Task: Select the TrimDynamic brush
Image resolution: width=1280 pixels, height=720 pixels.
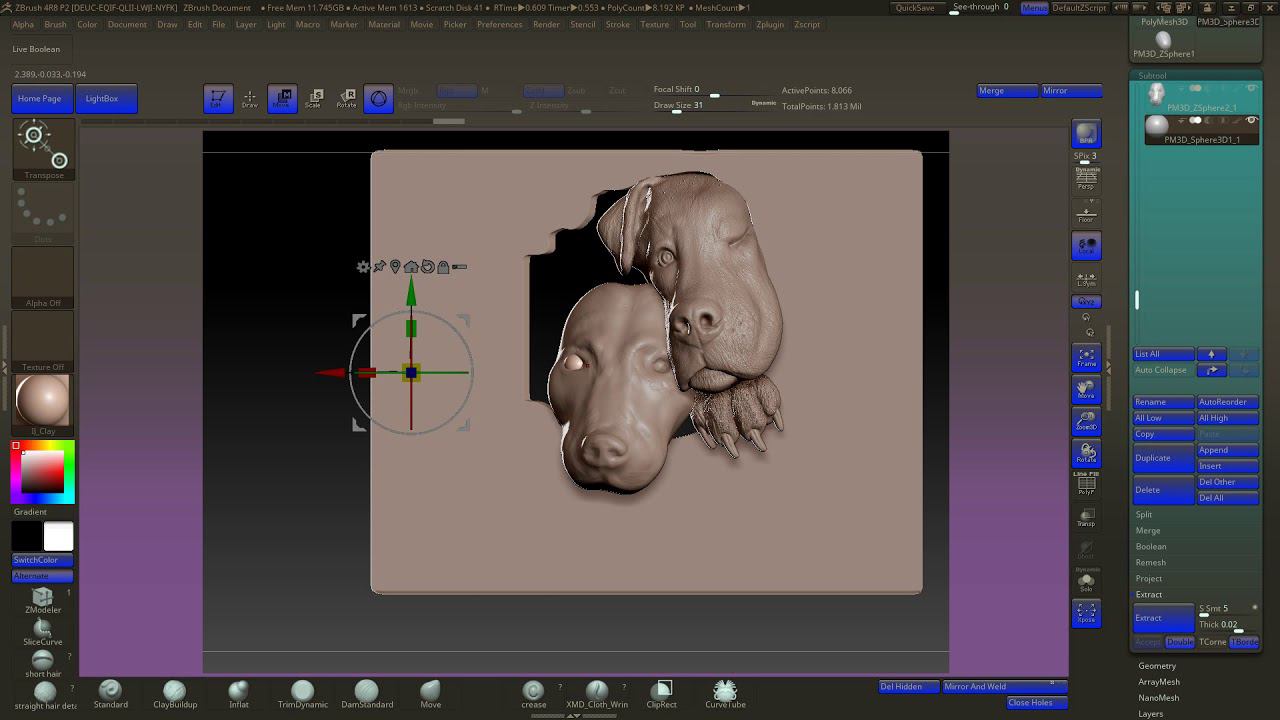Action: click(302, 692)
